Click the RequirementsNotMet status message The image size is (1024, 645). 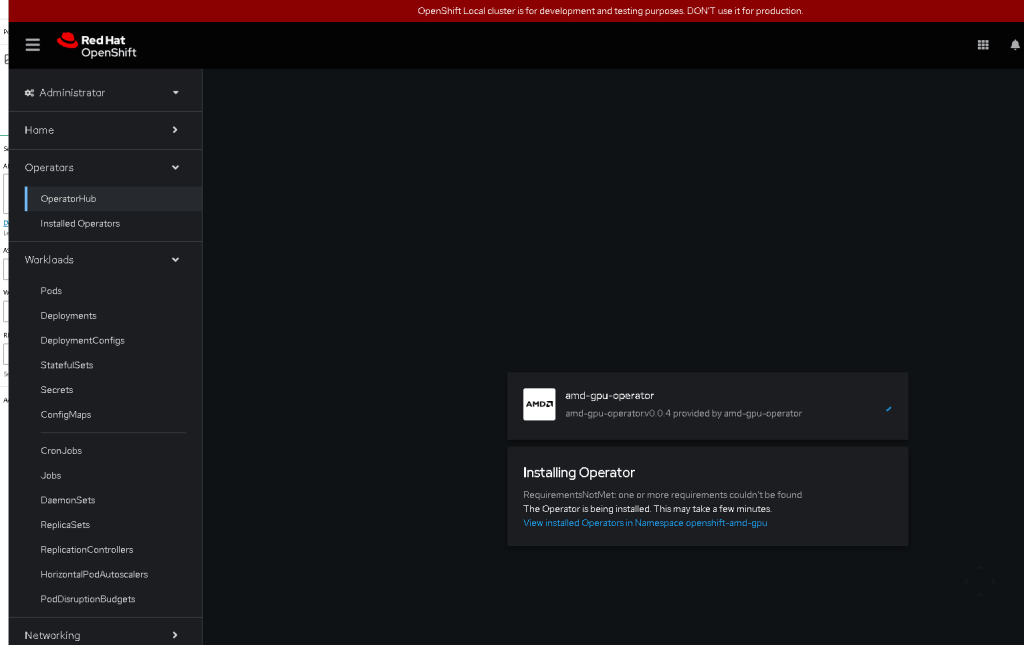[x=662, y=495]
